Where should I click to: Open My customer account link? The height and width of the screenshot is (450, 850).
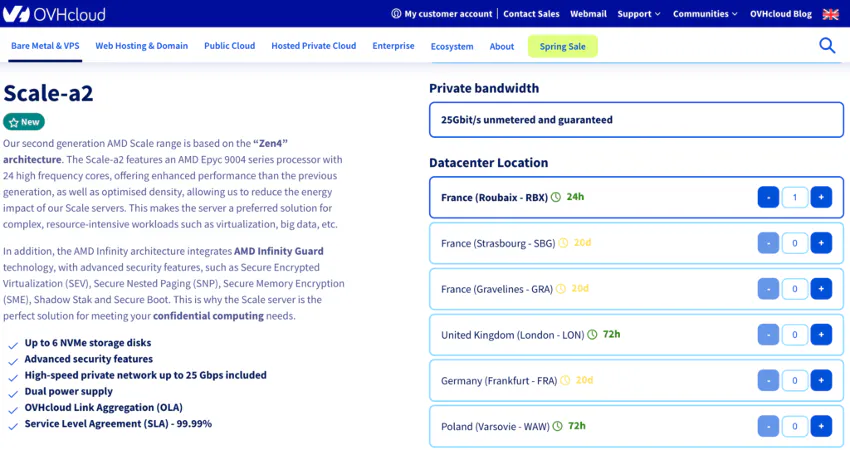[x=448, y=14]
